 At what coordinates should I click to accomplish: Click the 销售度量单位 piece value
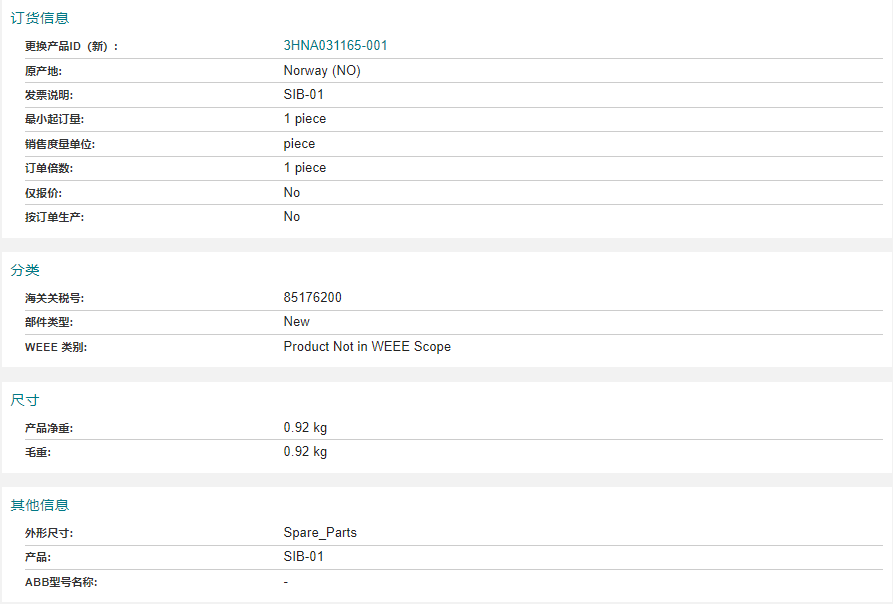click(x=300, y=143)
